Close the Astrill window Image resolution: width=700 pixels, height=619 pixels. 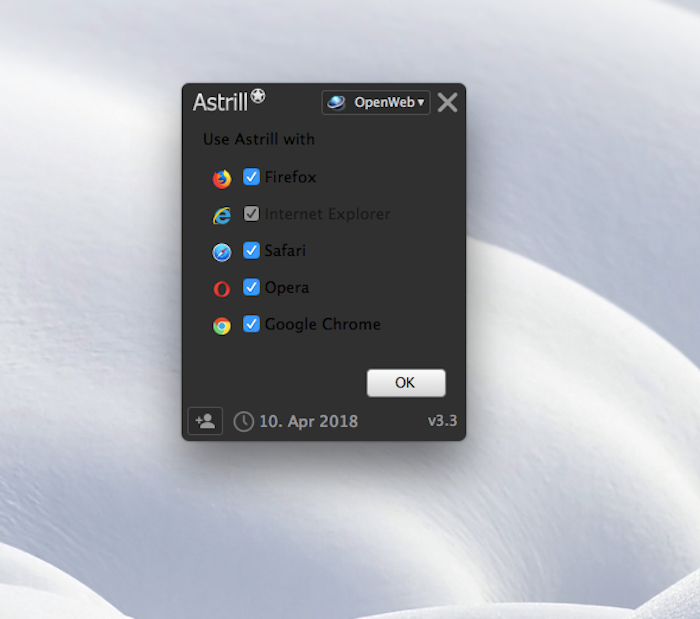[447, 103]
